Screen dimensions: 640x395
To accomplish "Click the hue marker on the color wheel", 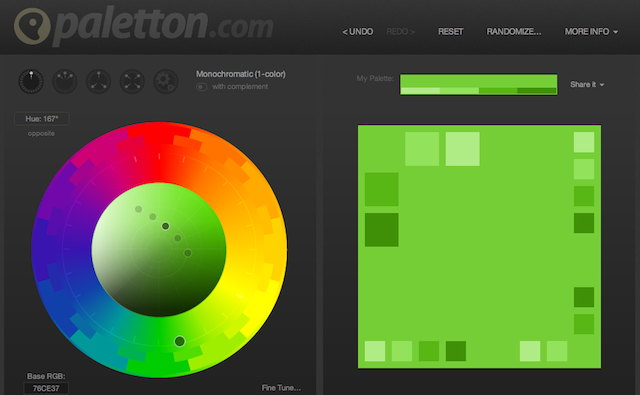I will [180, 341].
